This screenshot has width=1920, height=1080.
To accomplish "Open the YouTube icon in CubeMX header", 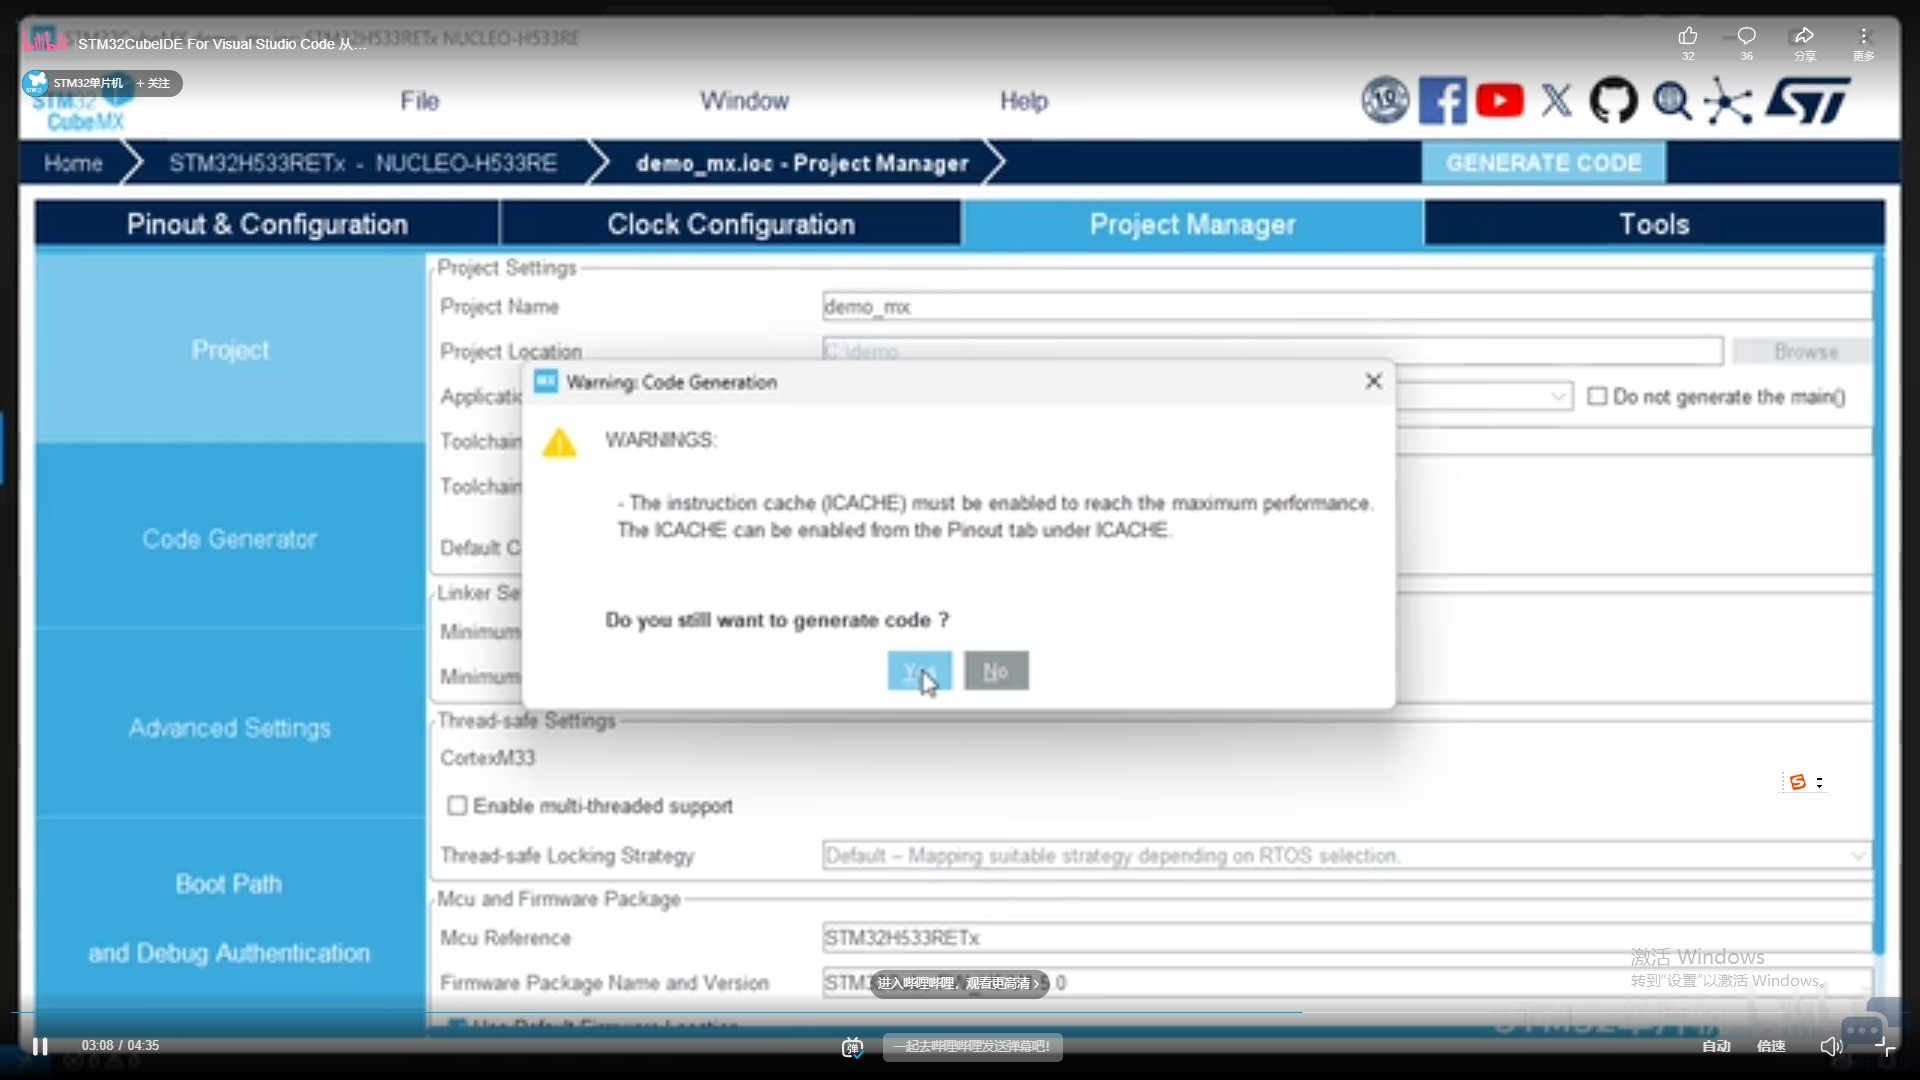I will pyautogui.click(x=1499, y=101).
